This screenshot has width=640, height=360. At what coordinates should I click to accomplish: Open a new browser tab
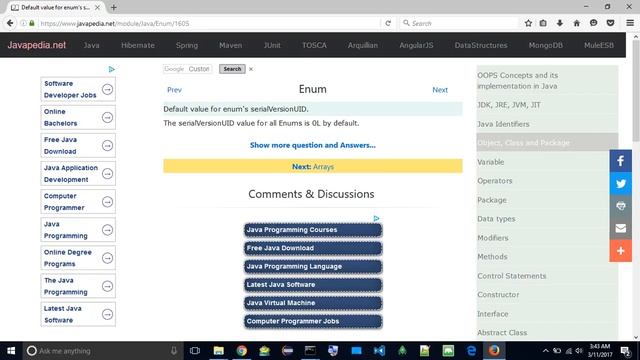click(x=113, y=7)
